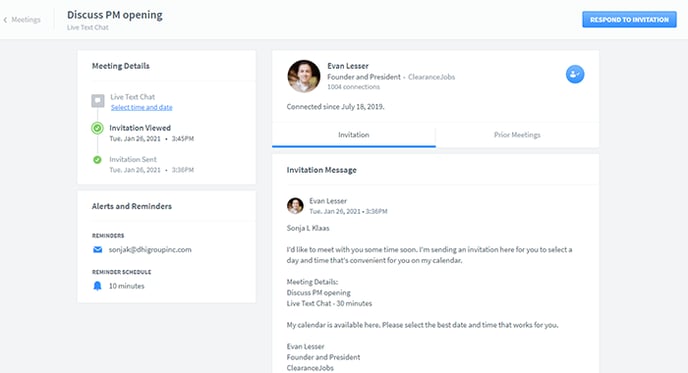688x373 pixels.
Task: Click the Invitation Viewed green checkmark
Action: click(97, 128)
